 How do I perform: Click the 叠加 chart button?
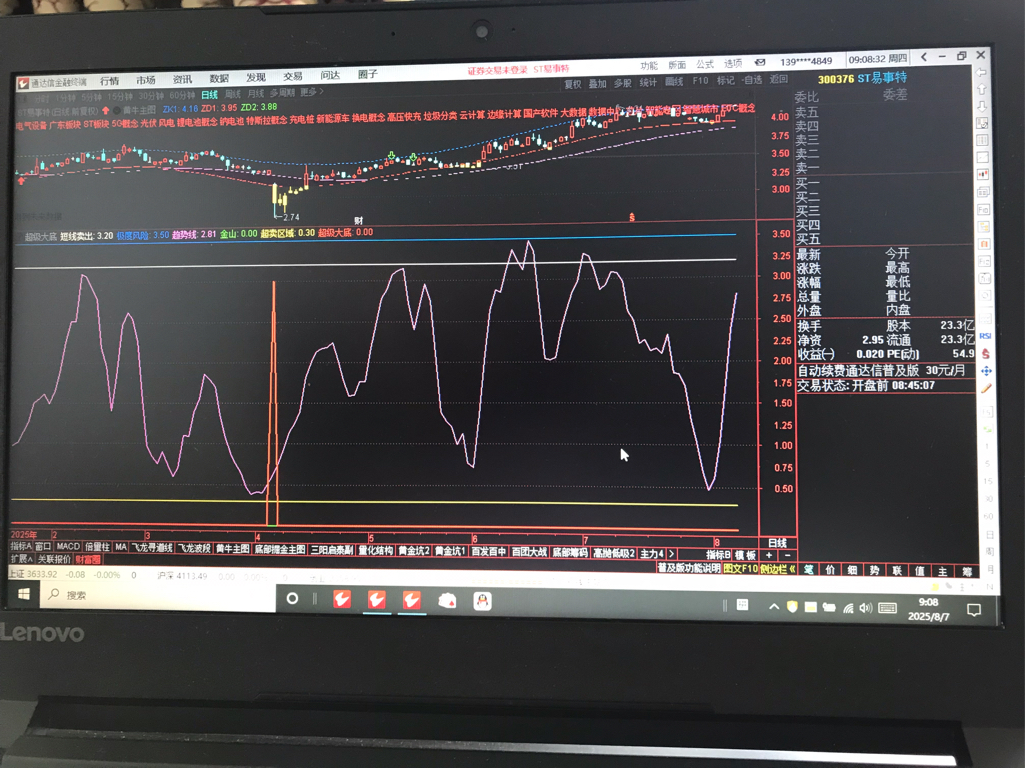[597, 84]
